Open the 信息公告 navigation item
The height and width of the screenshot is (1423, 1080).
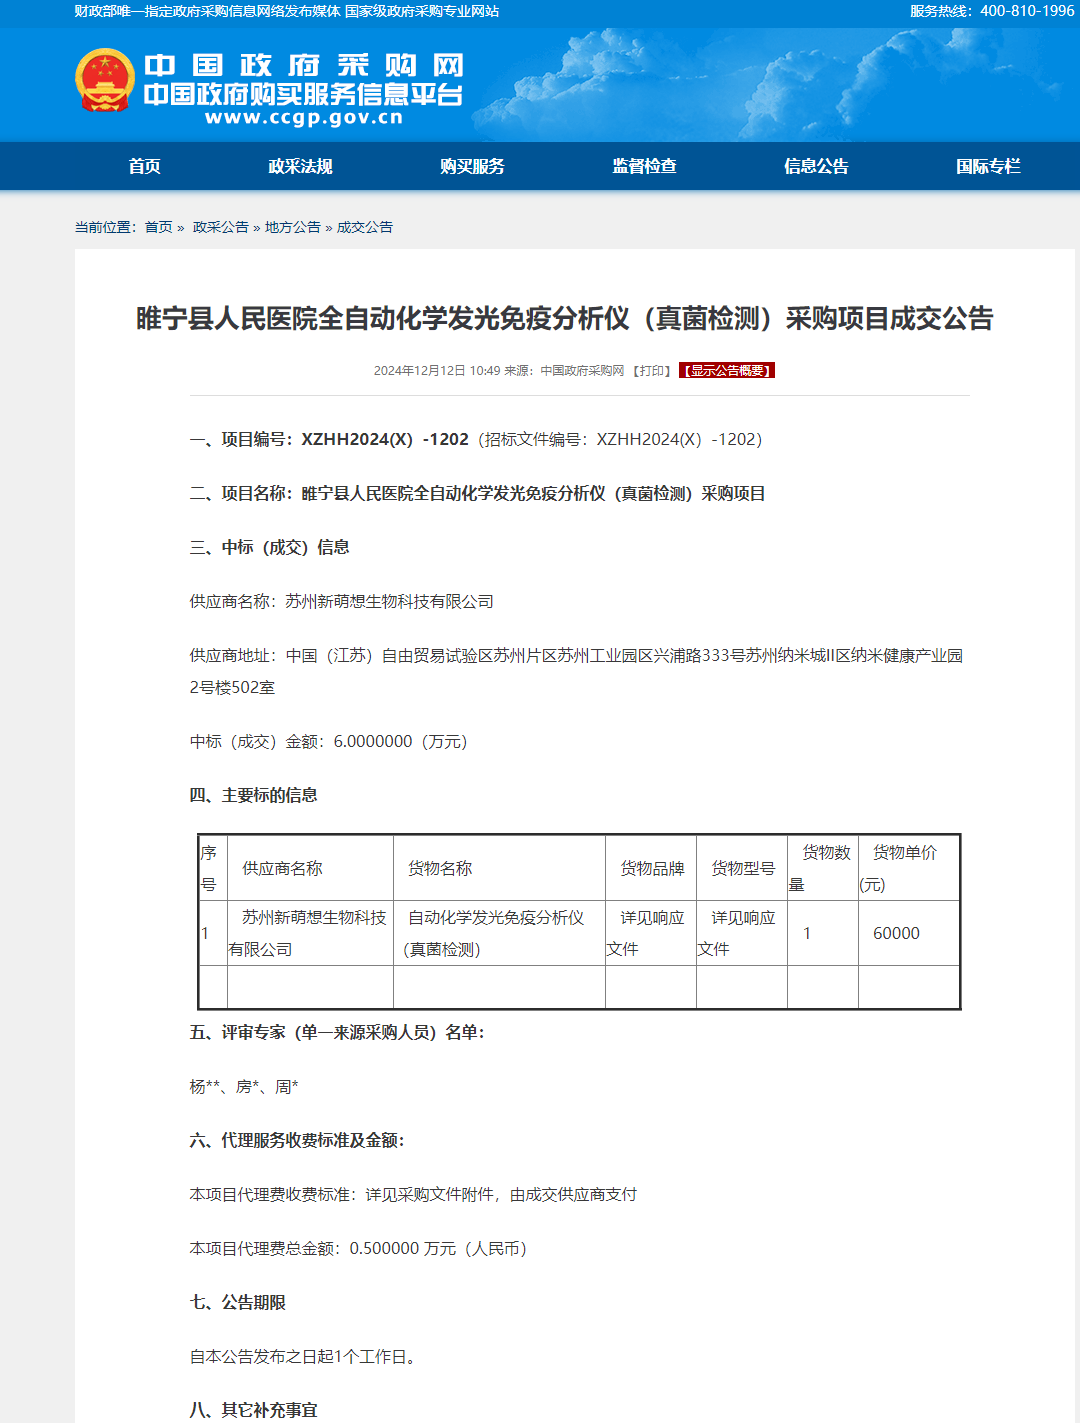(816, 166)
